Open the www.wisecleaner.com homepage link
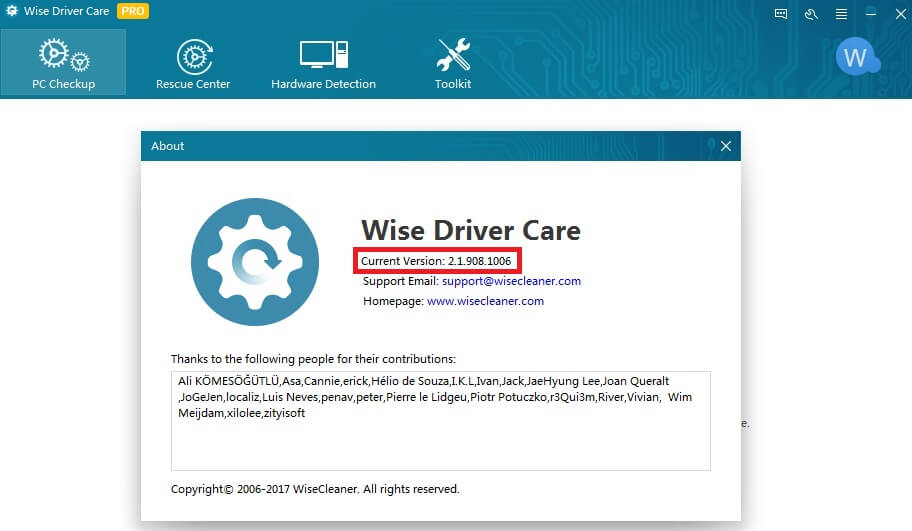Image resolution: width=912 pixels, height=531 pixels. pos(485,301)
